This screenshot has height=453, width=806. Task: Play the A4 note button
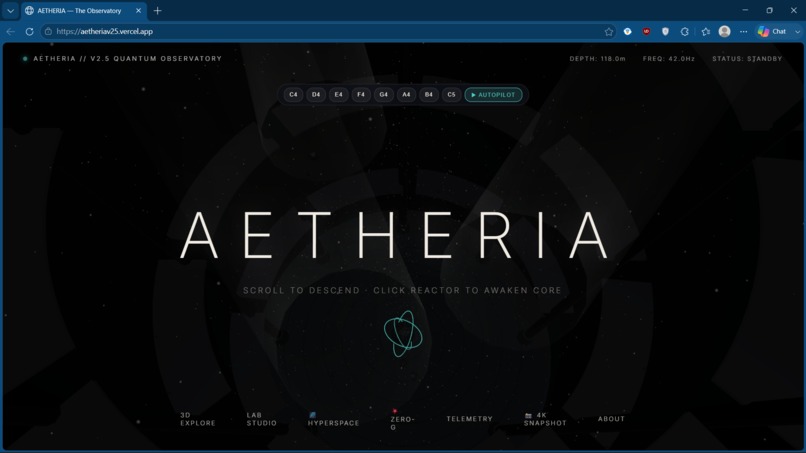(x=406, y=95)
